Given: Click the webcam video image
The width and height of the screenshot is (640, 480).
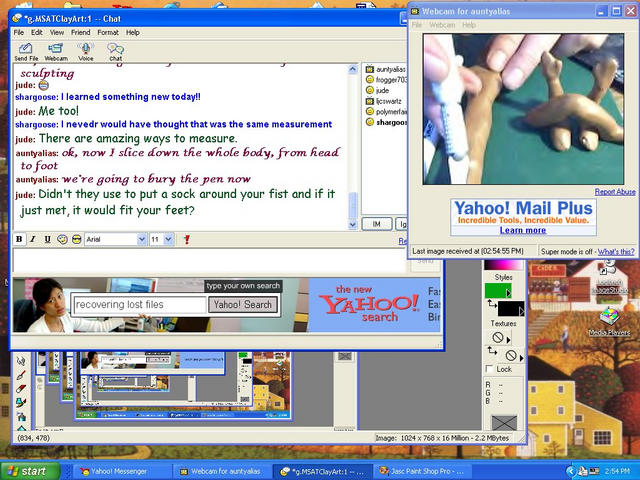Looking at the screenshot, I should [523, 109].
